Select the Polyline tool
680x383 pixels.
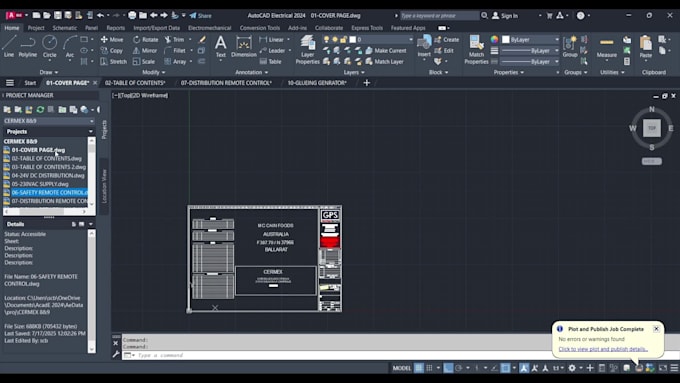(28, 46)
